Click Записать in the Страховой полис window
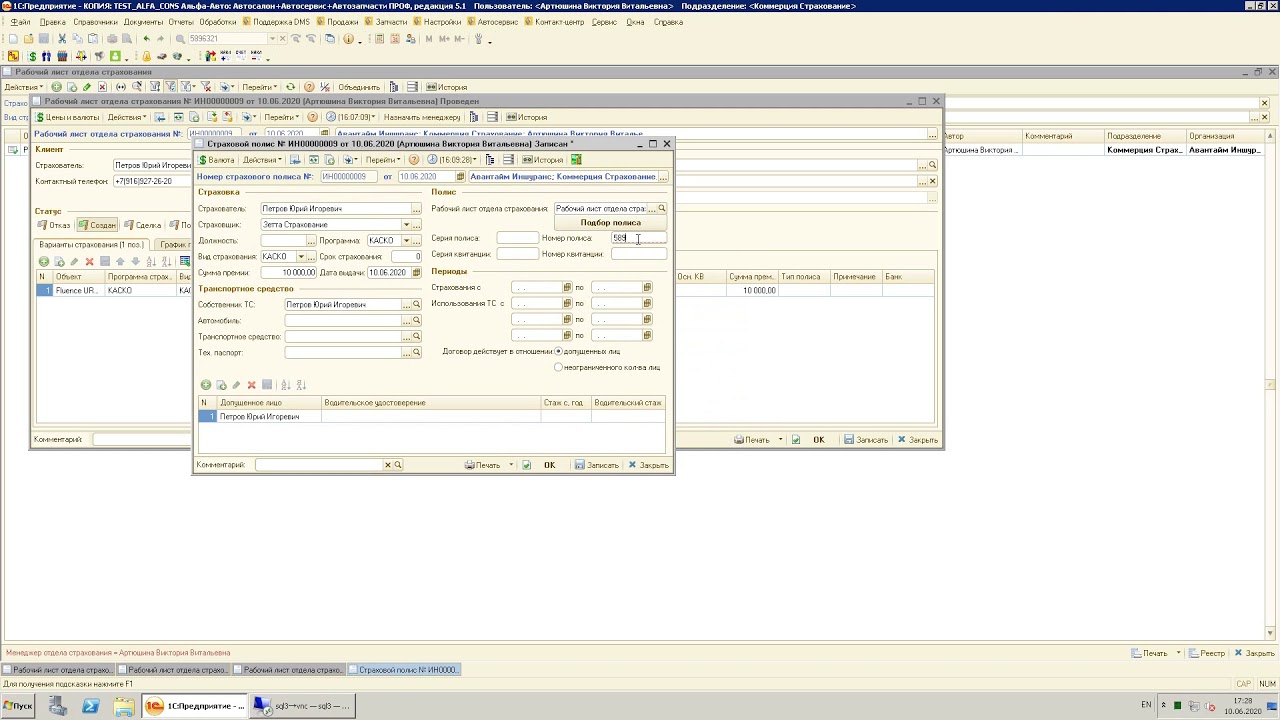The width and height of the screenshot is (1280, 720). point(596,465)
